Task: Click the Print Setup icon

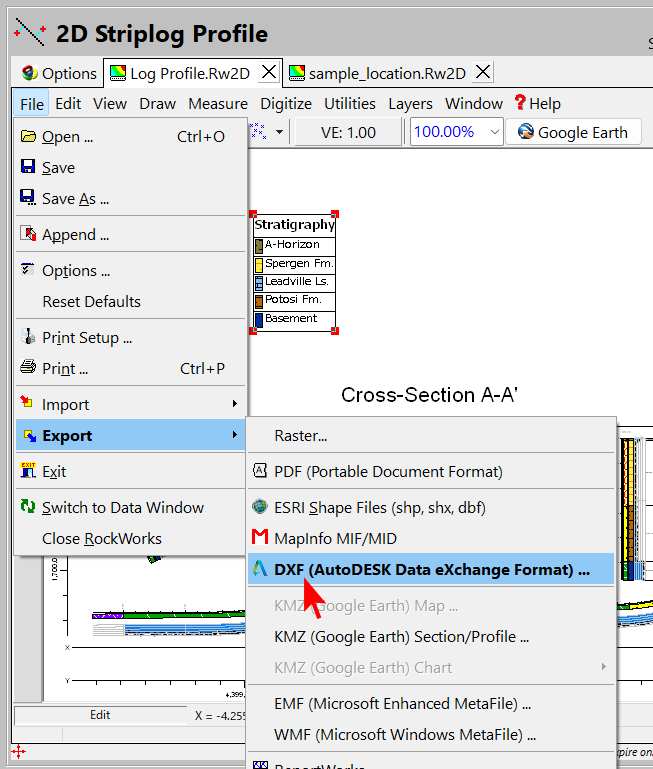Action: pos(28,337)
